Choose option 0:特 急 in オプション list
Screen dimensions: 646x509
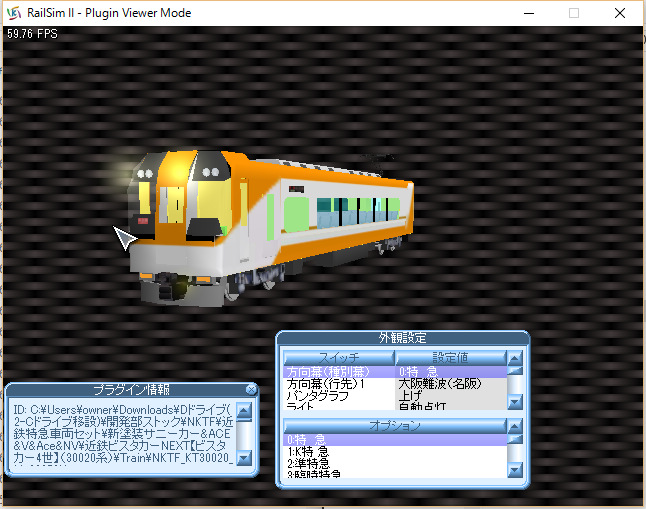click(395, 440)
